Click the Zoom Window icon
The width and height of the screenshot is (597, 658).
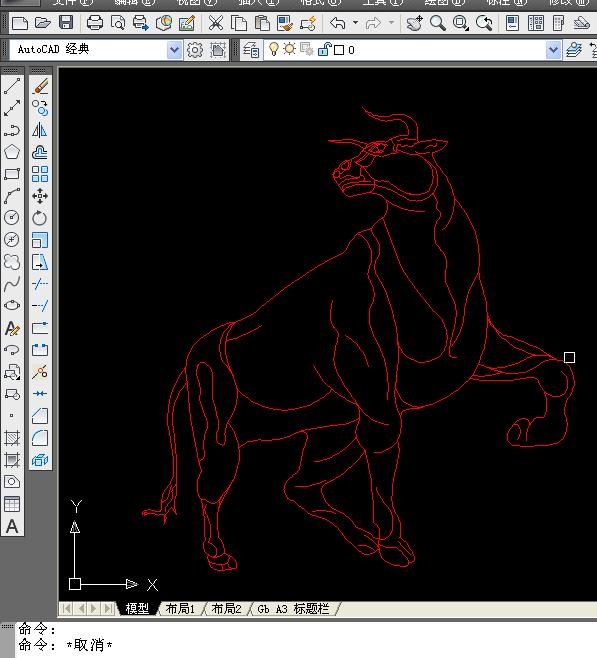[x=461, y=23]
